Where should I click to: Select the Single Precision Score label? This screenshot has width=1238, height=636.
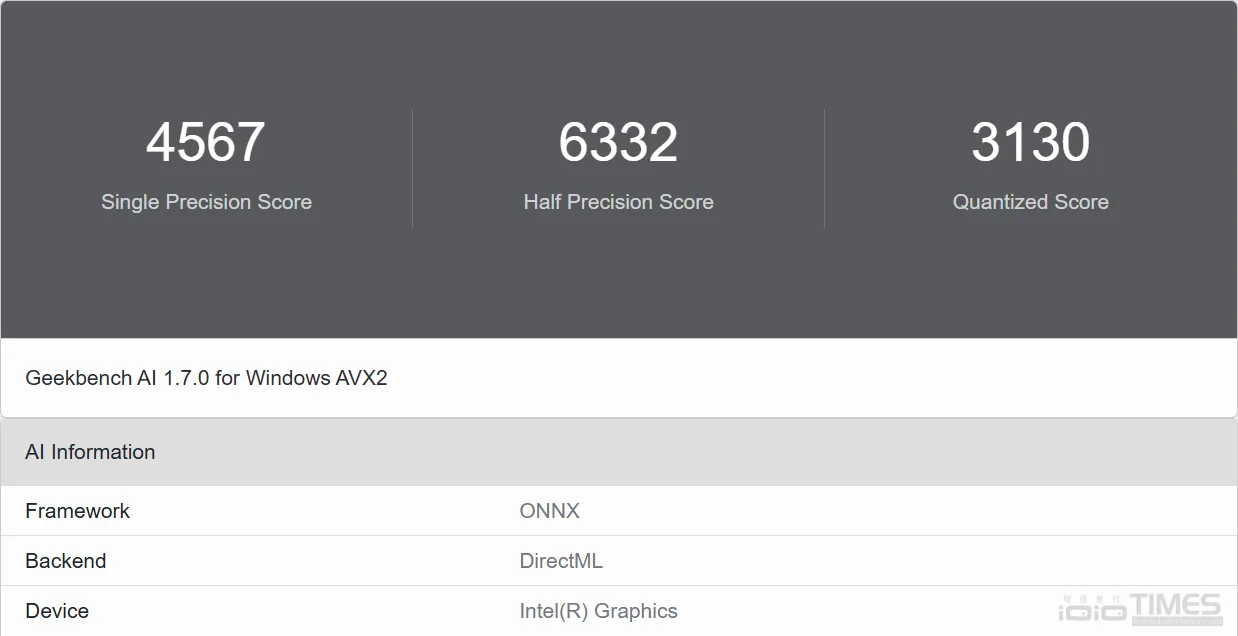pyautogui.click(x=206, y=202)
